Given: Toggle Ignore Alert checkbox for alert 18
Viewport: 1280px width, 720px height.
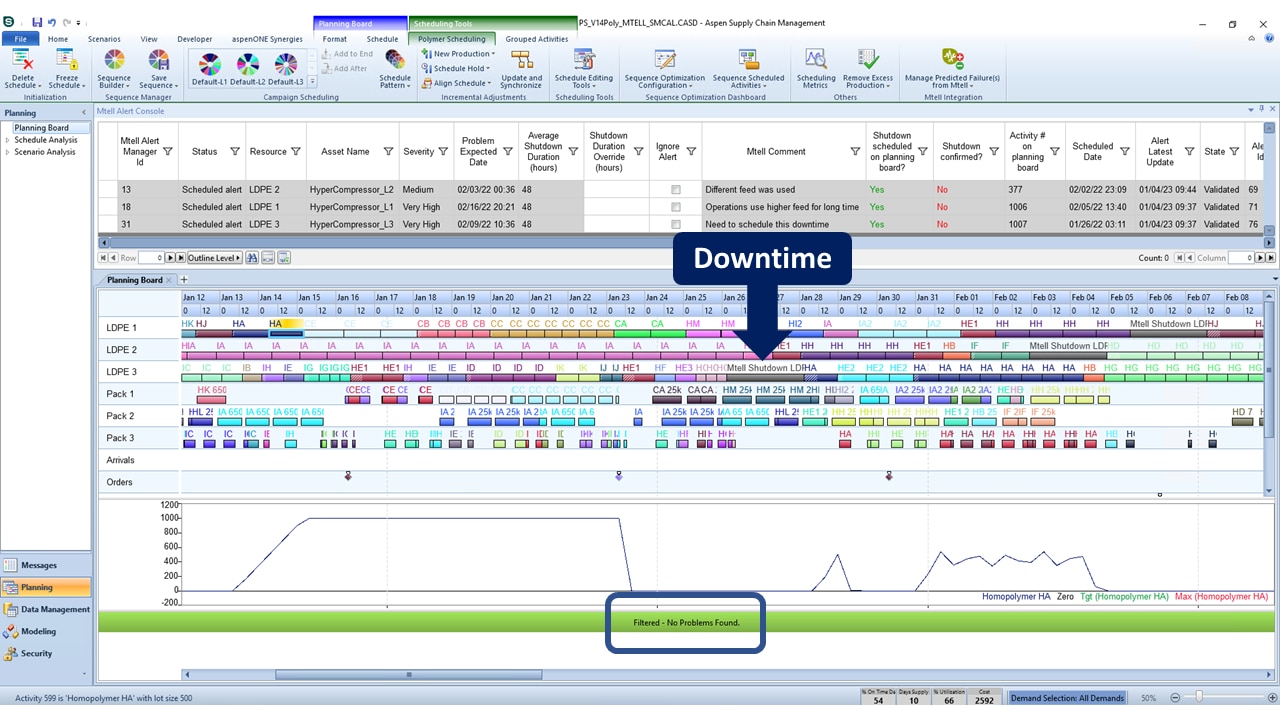Looking at the screenshot, I should click(x=676, y=207).
